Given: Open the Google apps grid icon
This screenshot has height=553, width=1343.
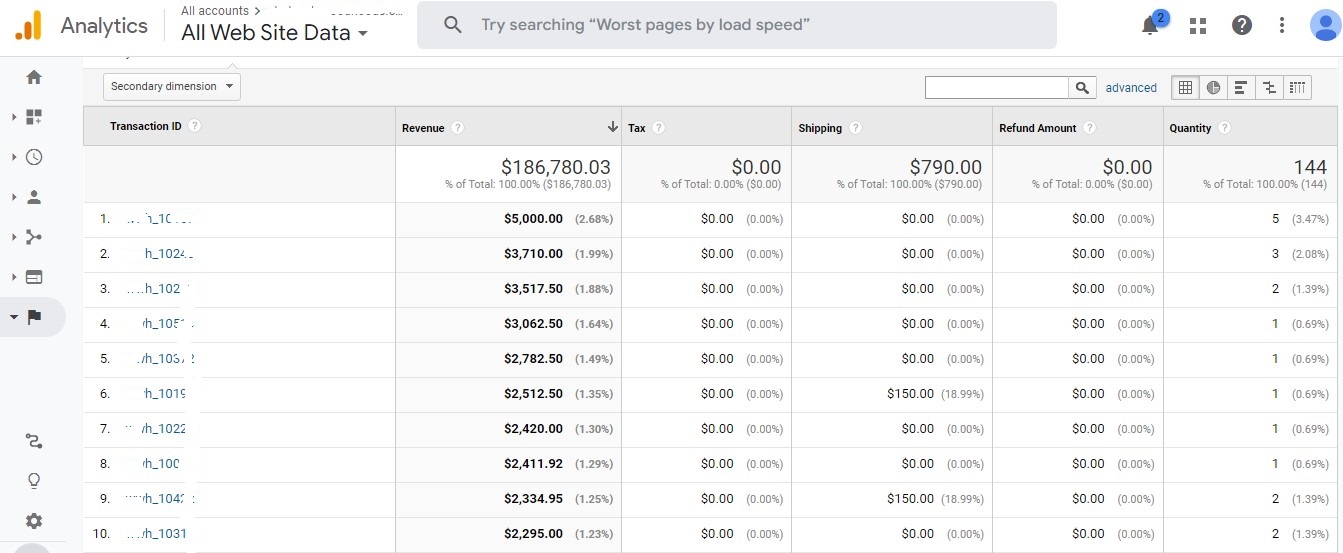Looking at the screenshot, I should pyautogui.click(x=1198, y=26).
